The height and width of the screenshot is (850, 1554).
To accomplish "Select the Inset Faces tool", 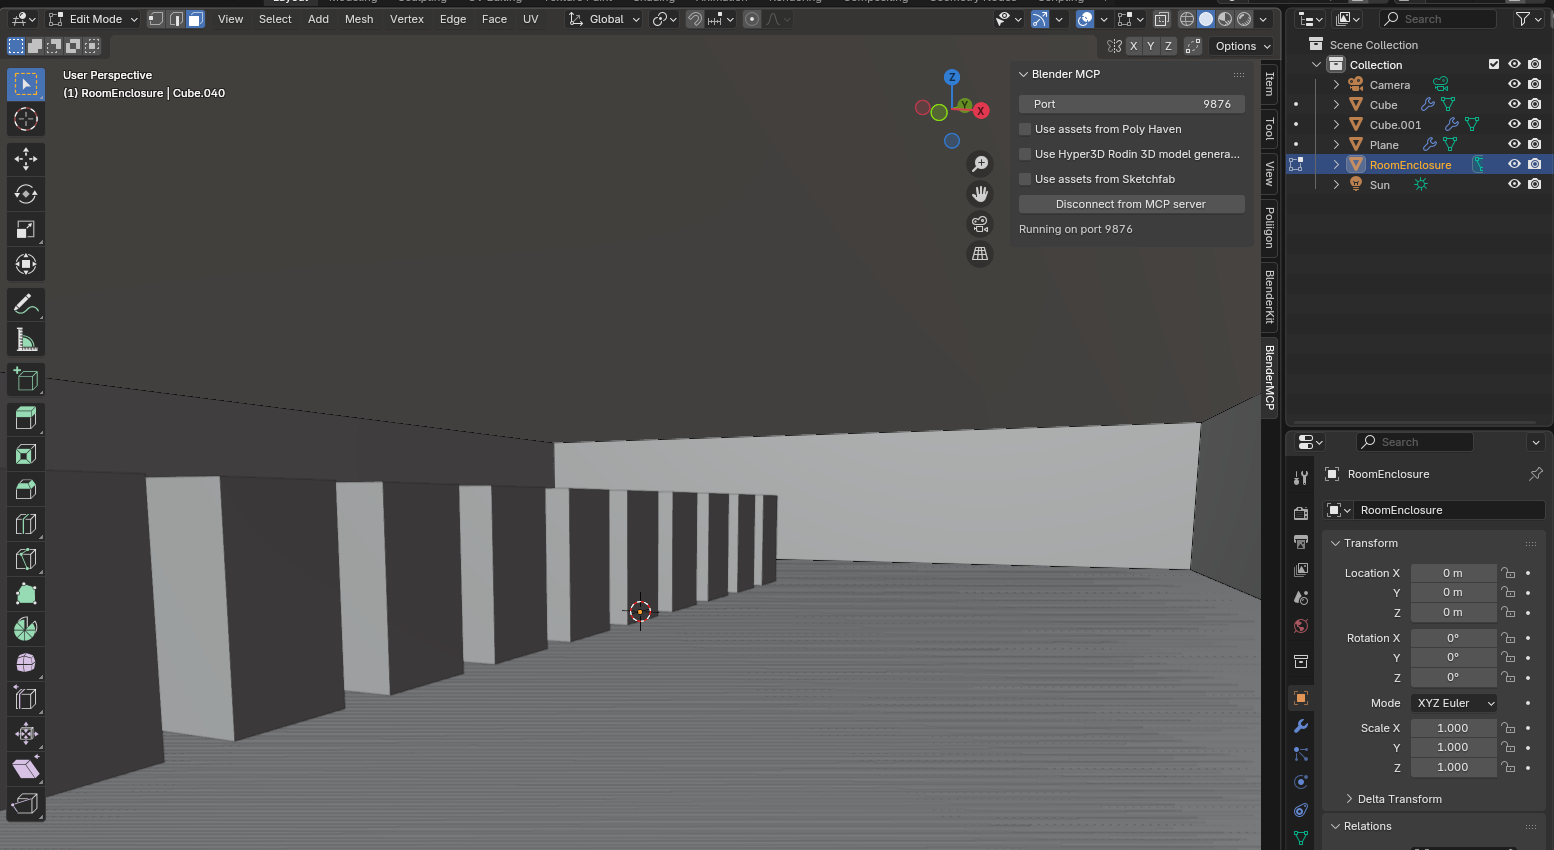I will tap(26, 454).
